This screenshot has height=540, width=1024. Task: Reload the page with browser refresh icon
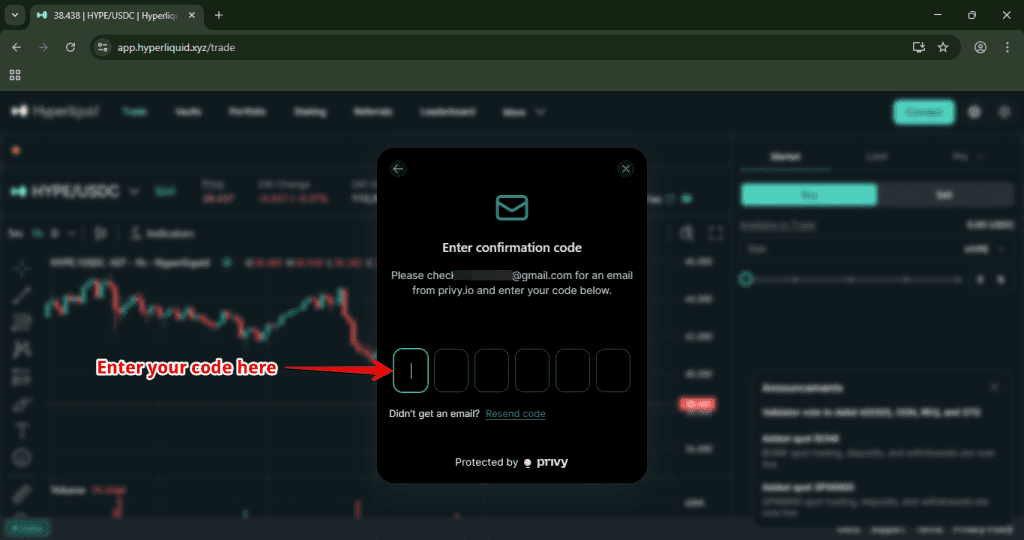pos(70,47)
